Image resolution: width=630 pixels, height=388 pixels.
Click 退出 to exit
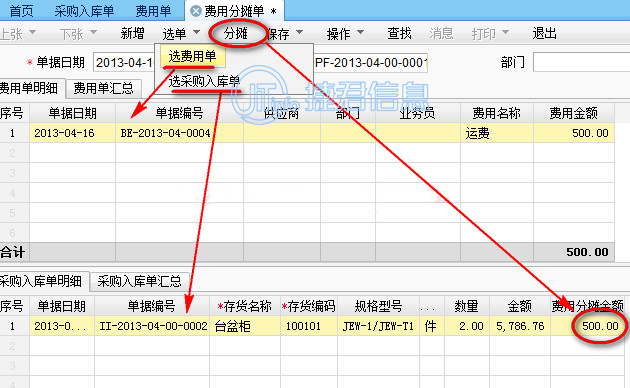(544, 33)
